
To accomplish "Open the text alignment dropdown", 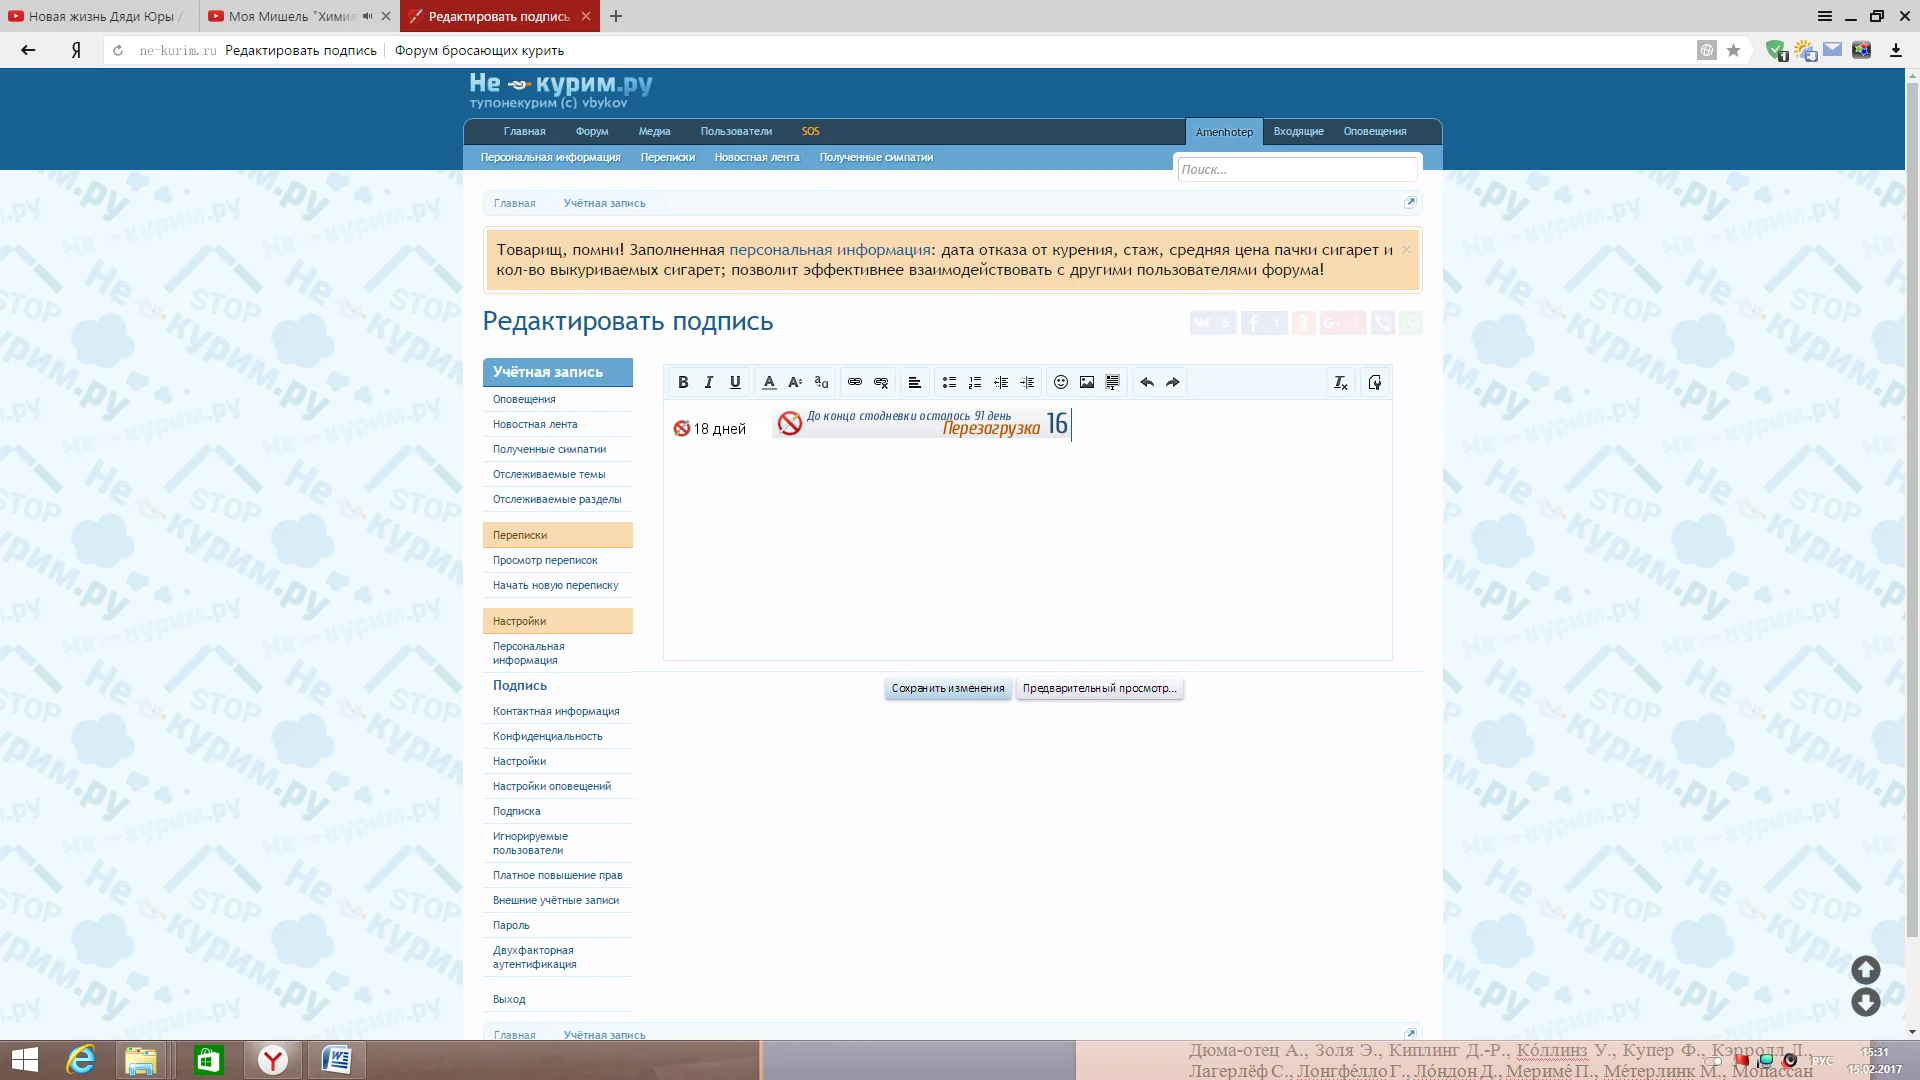I will click(x=914, y=382).
